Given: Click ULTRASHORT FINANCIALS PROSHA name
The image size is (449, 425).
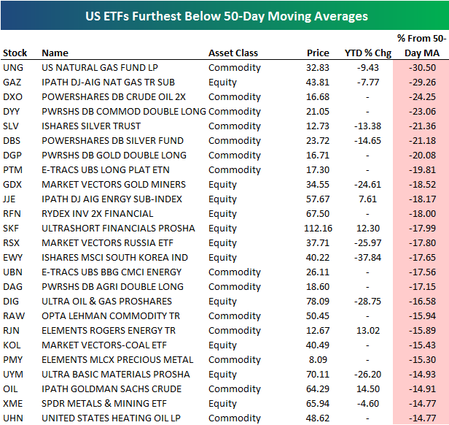Looking at the screenshot, I should tap(118, 228).
